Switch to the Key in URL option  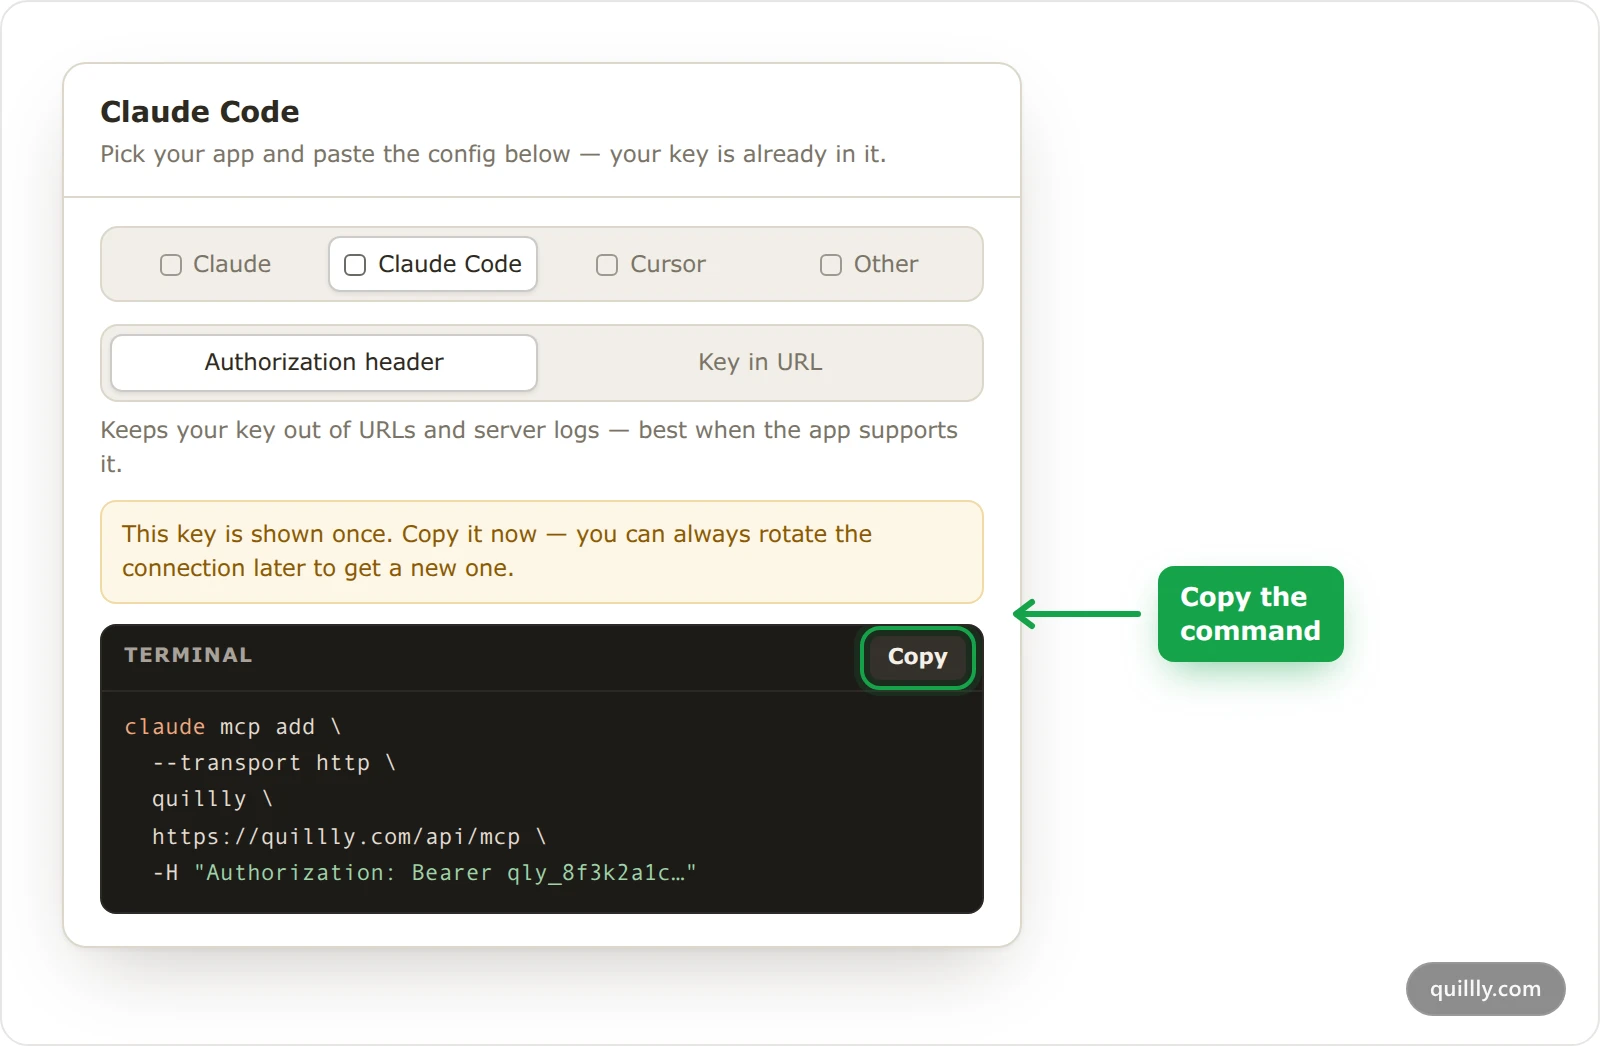click(760, 363)
